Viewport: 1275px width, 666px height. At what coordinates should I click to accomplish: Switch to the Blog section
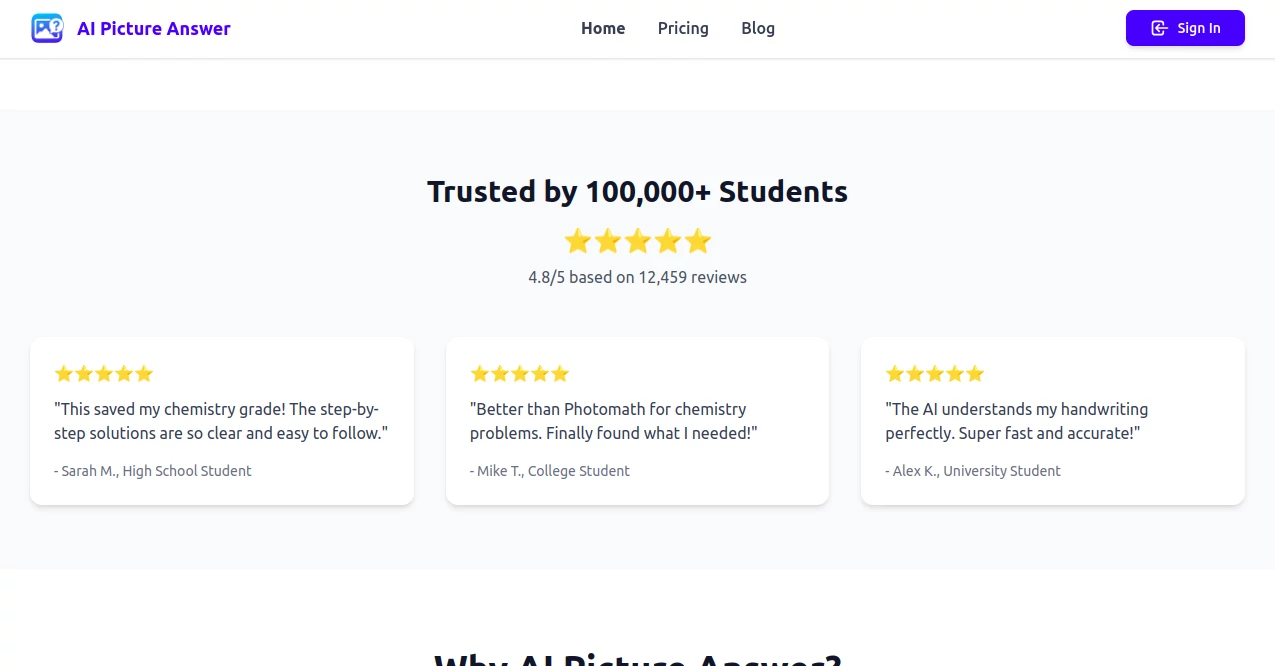[x=757, y=28]
